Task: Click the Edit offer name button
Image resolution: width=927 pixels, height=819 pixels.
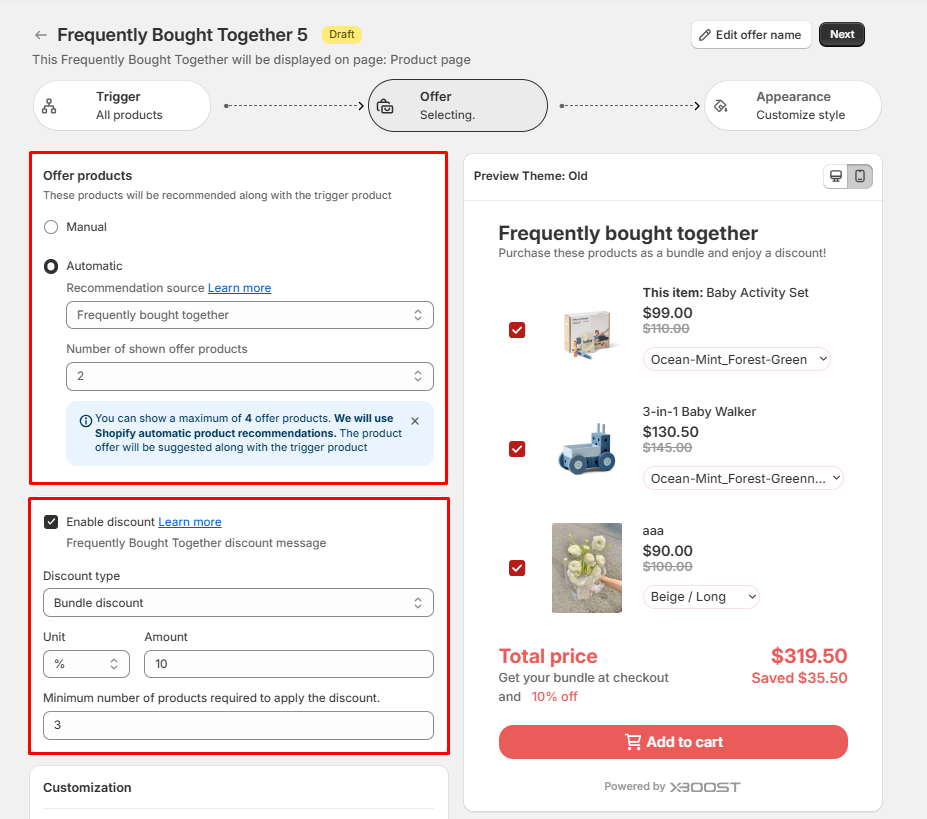Action: (x=750, y=35)
